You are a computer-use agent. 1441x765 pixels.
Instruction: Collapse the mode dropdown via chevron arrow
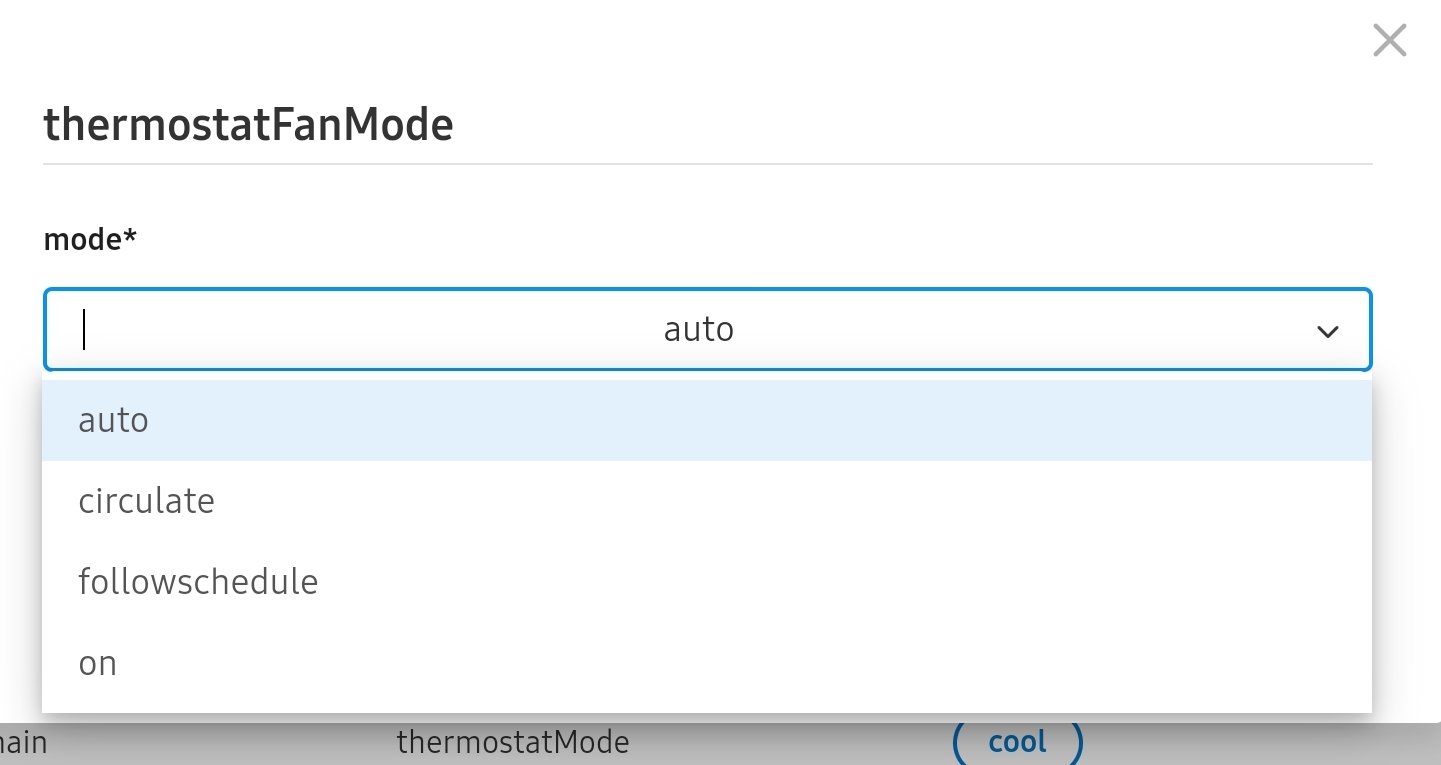1327,331
